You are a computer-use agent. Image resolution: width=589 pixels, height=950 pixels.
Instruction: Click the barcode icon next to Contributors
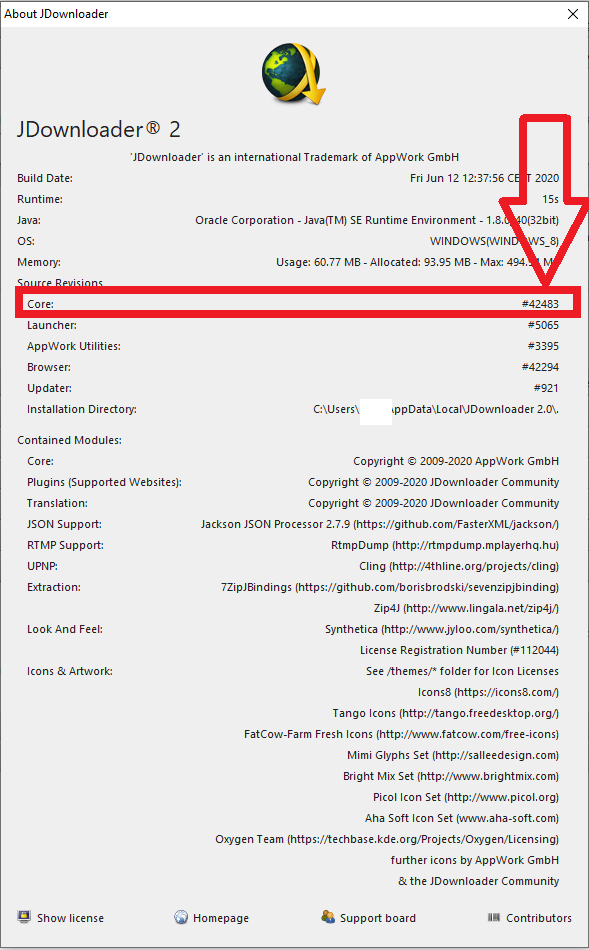[494, 917]
